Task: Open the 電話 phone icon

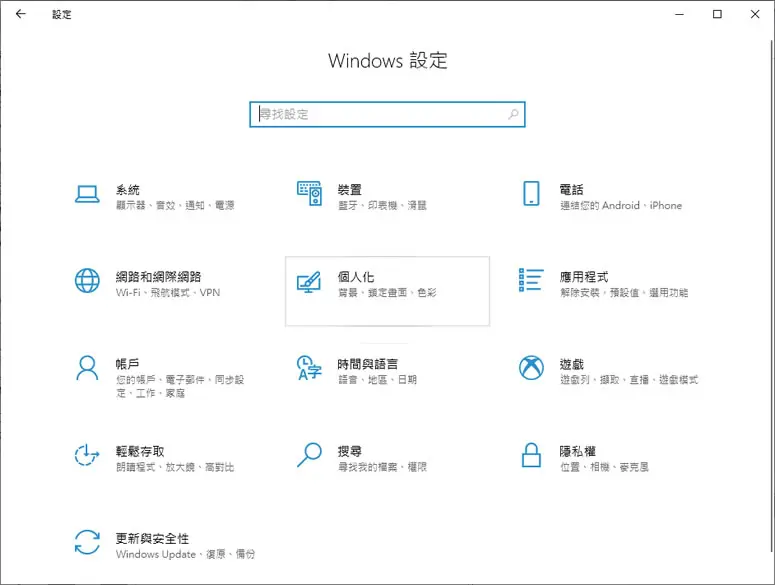Action: 531,193
